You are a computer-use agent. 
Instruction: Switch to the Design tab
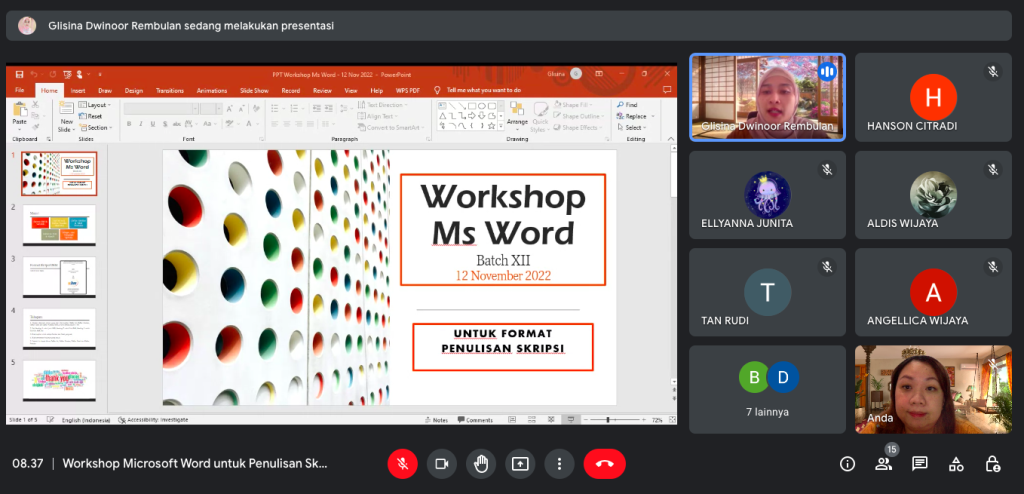[134, 91]
